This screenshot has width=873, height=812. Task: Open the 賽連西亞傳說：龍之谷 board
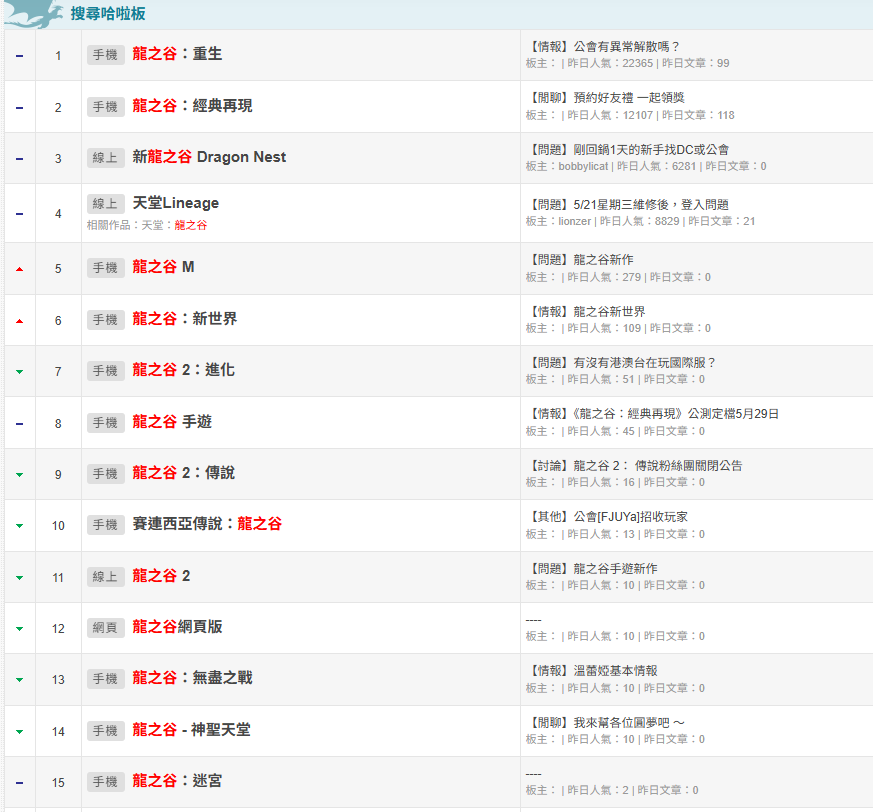(x=207, y=524)
